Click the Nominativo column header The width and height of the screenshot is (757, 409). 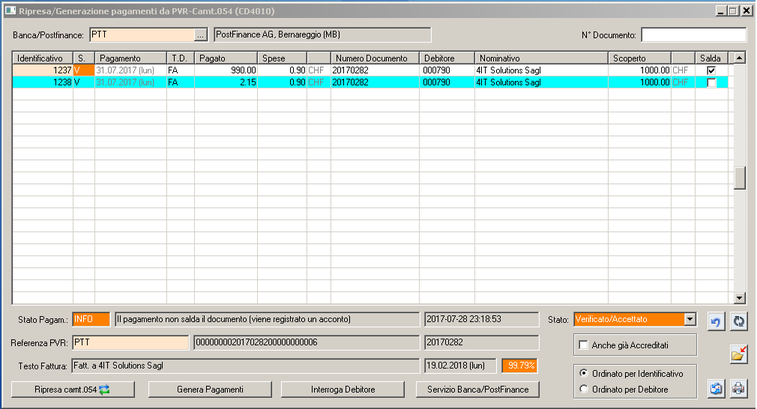coord(540,58)
